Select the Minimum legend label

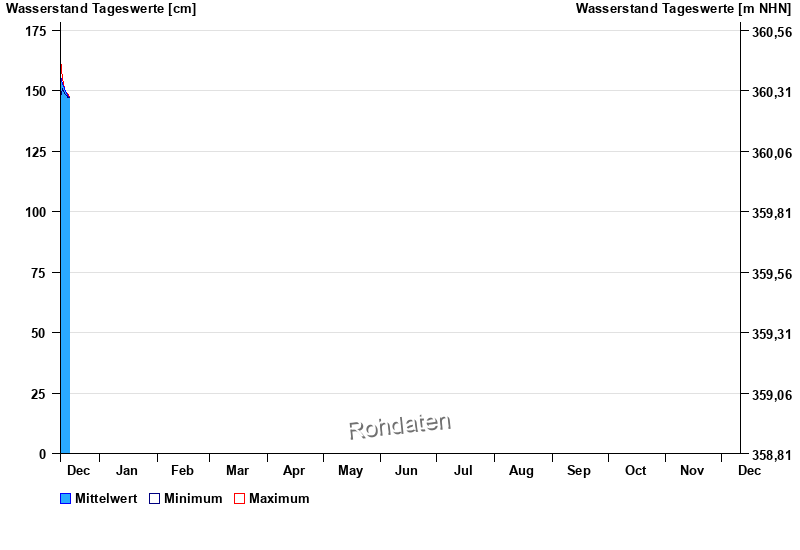(x=193, y=499)
